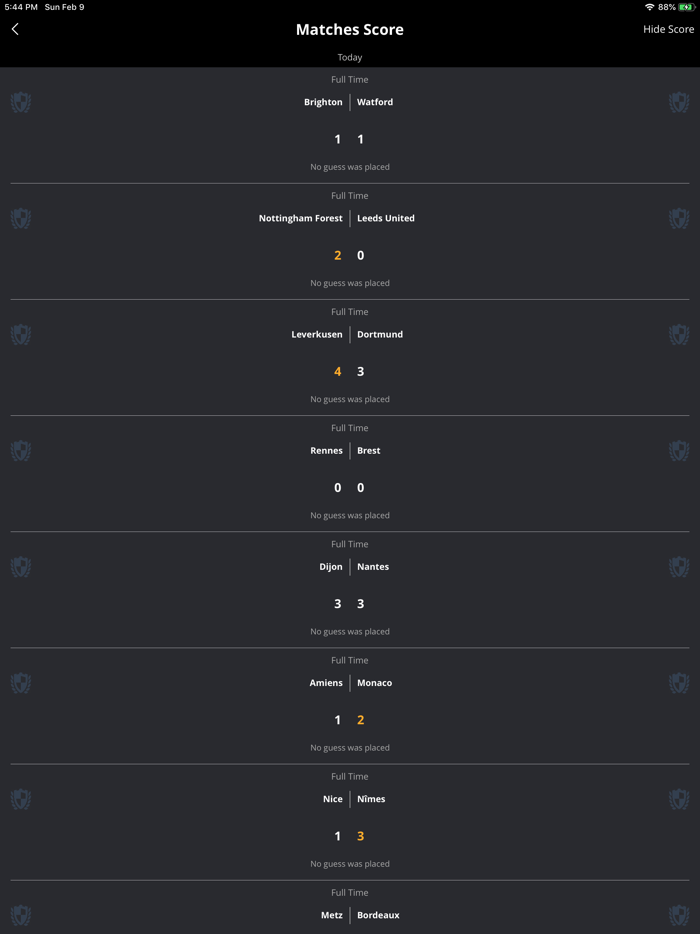Select the Nottingham Forest crest icon
This screenshot has height=934, width=700.
point(21,218)
